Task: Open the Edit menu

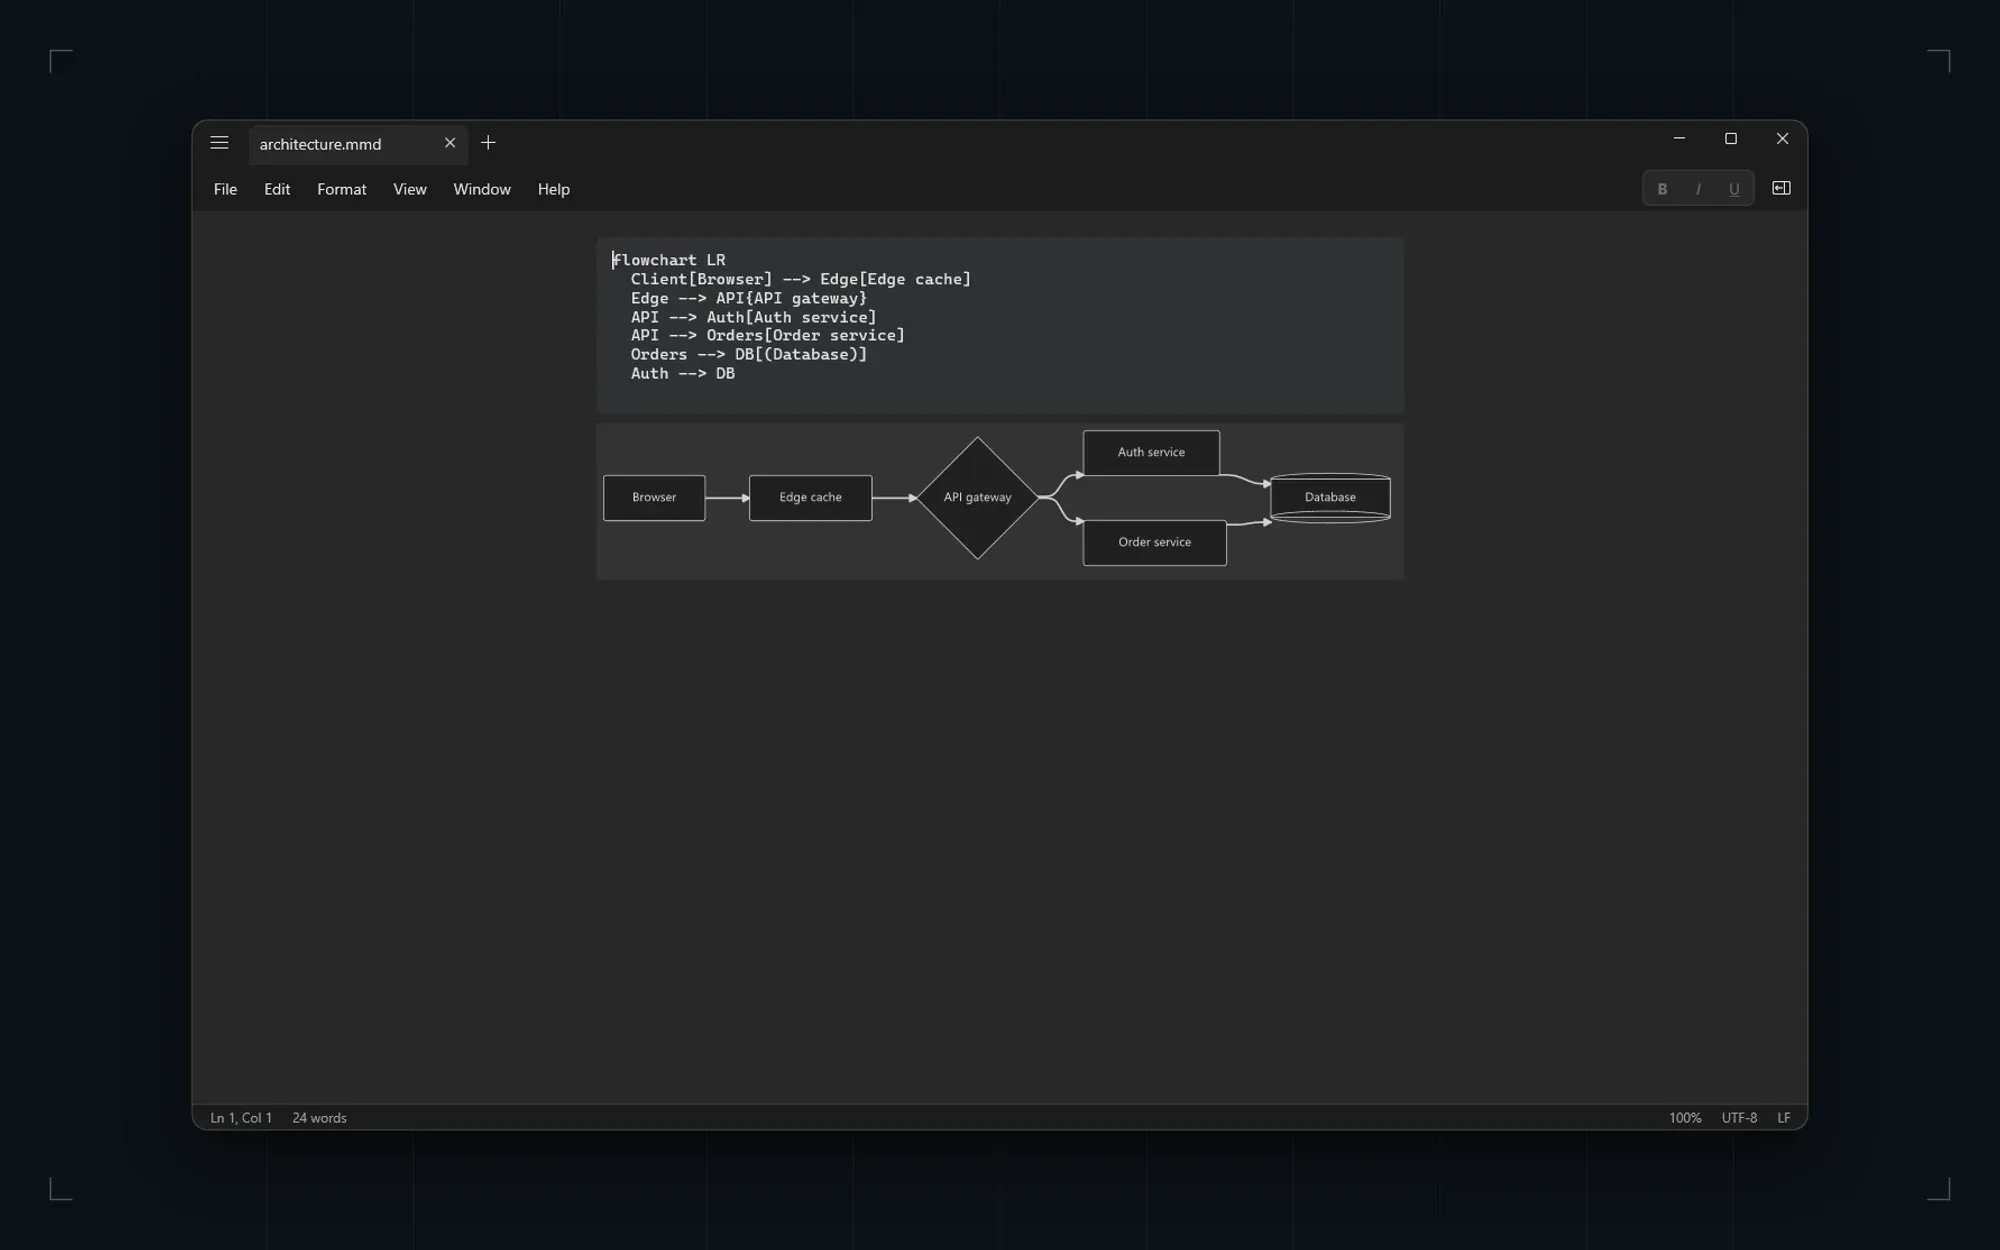Action: coord(277,189)
